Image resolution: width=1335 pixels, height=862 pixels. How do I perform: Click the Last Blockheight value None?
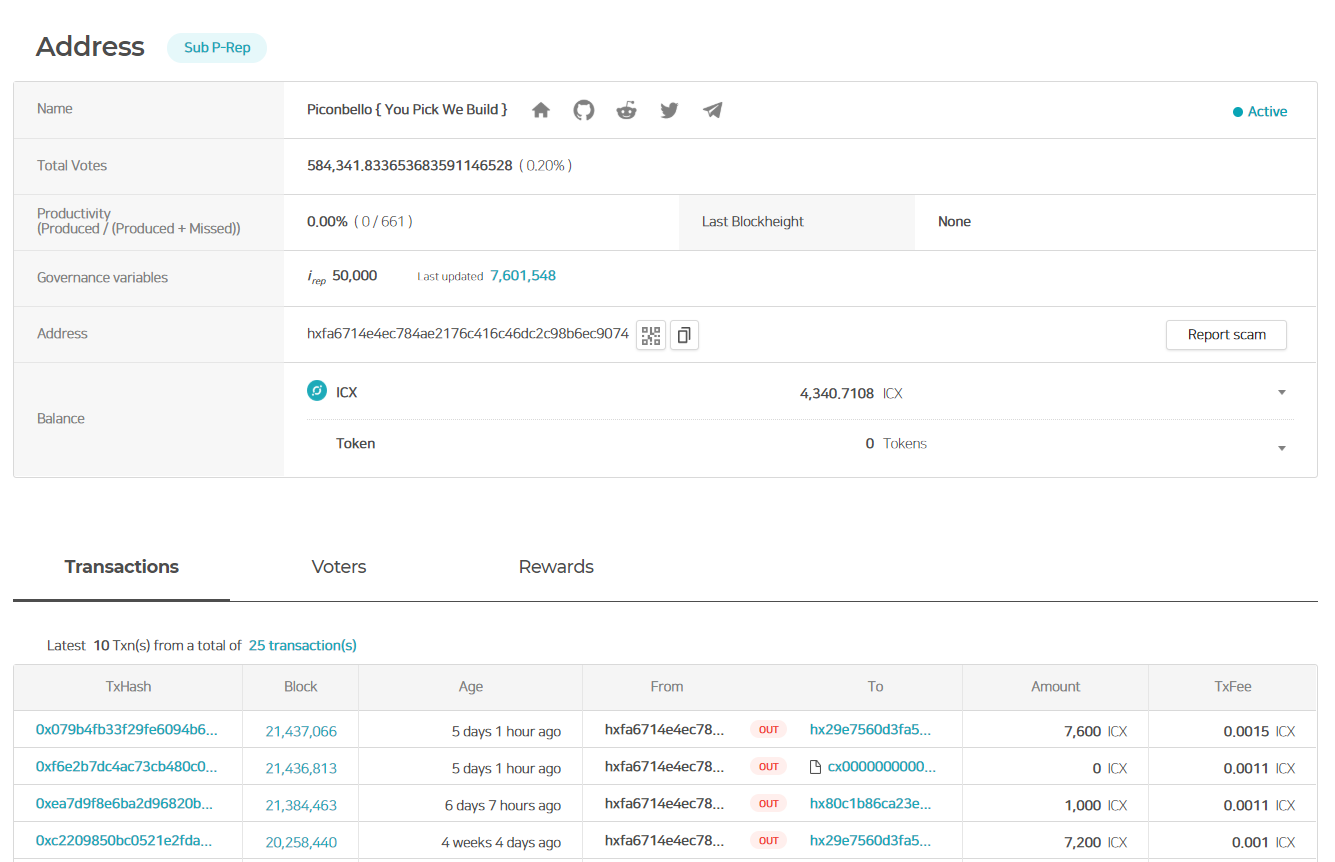pos(954,221)
